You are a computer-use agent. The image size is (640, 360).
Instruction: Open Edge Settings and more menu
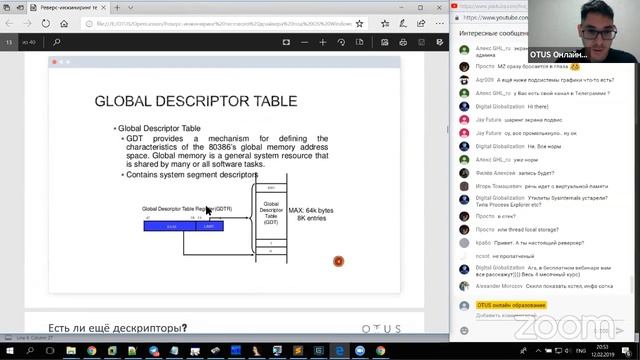[440, 24]
